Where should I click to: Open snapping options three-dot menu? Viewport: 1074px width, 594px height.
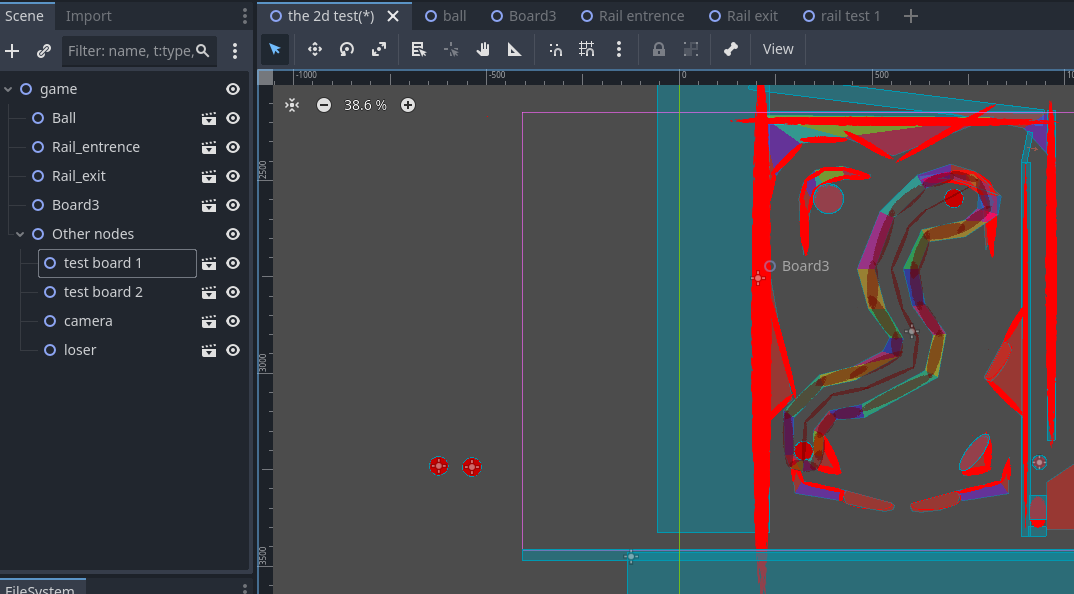619,49
